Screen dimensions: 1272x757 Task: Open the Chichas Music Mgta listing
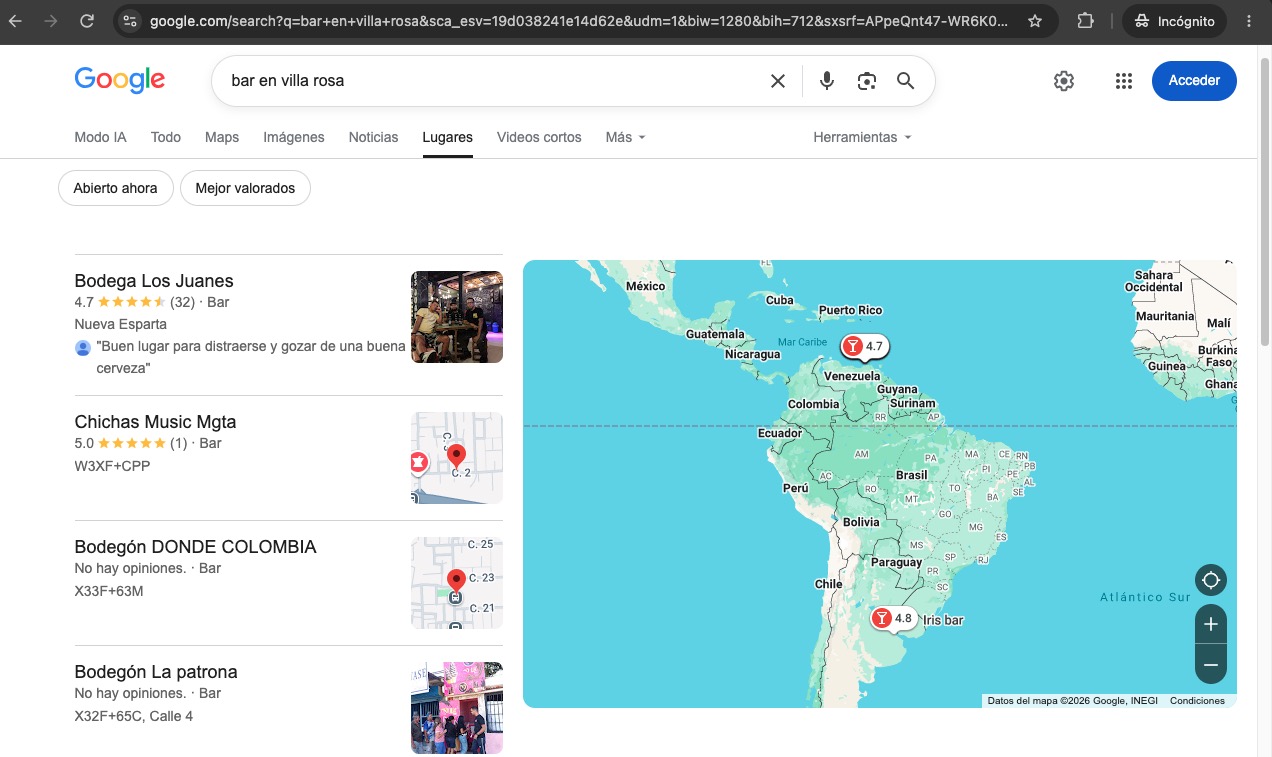[x=155, y=422]
